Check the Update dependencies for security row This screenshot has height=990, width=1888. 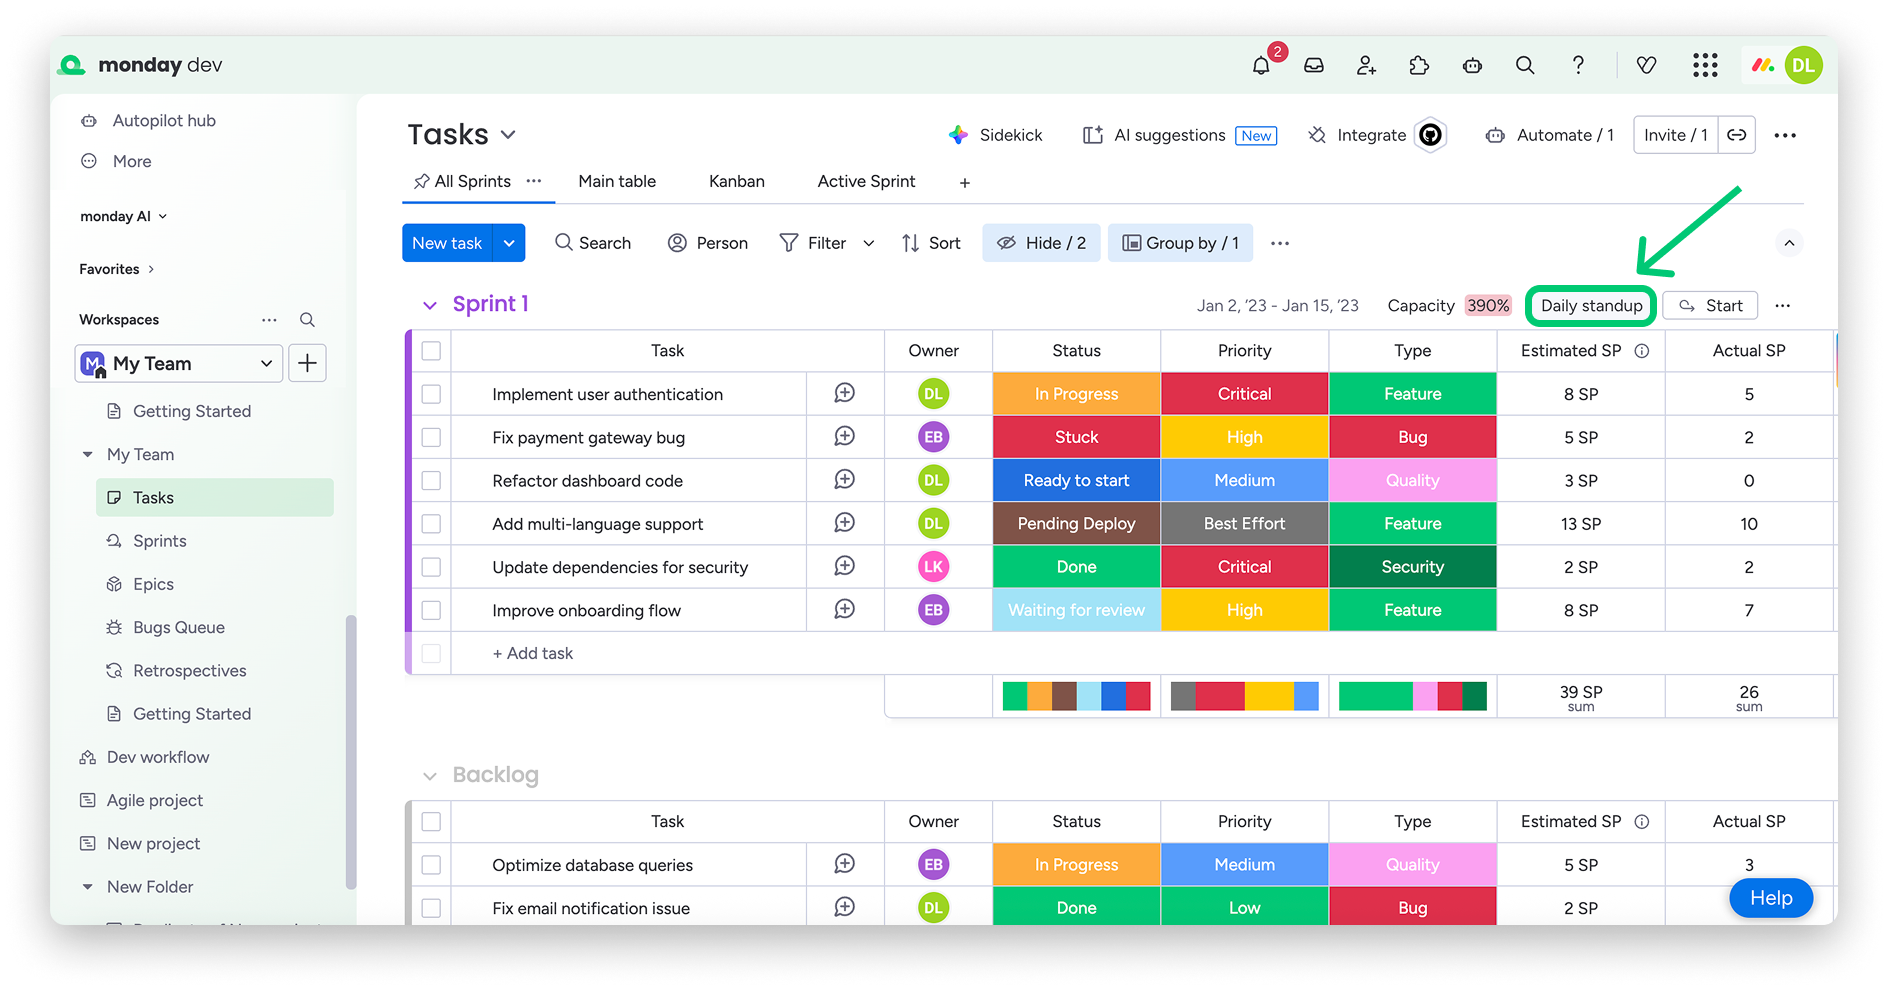coord(431,567)
